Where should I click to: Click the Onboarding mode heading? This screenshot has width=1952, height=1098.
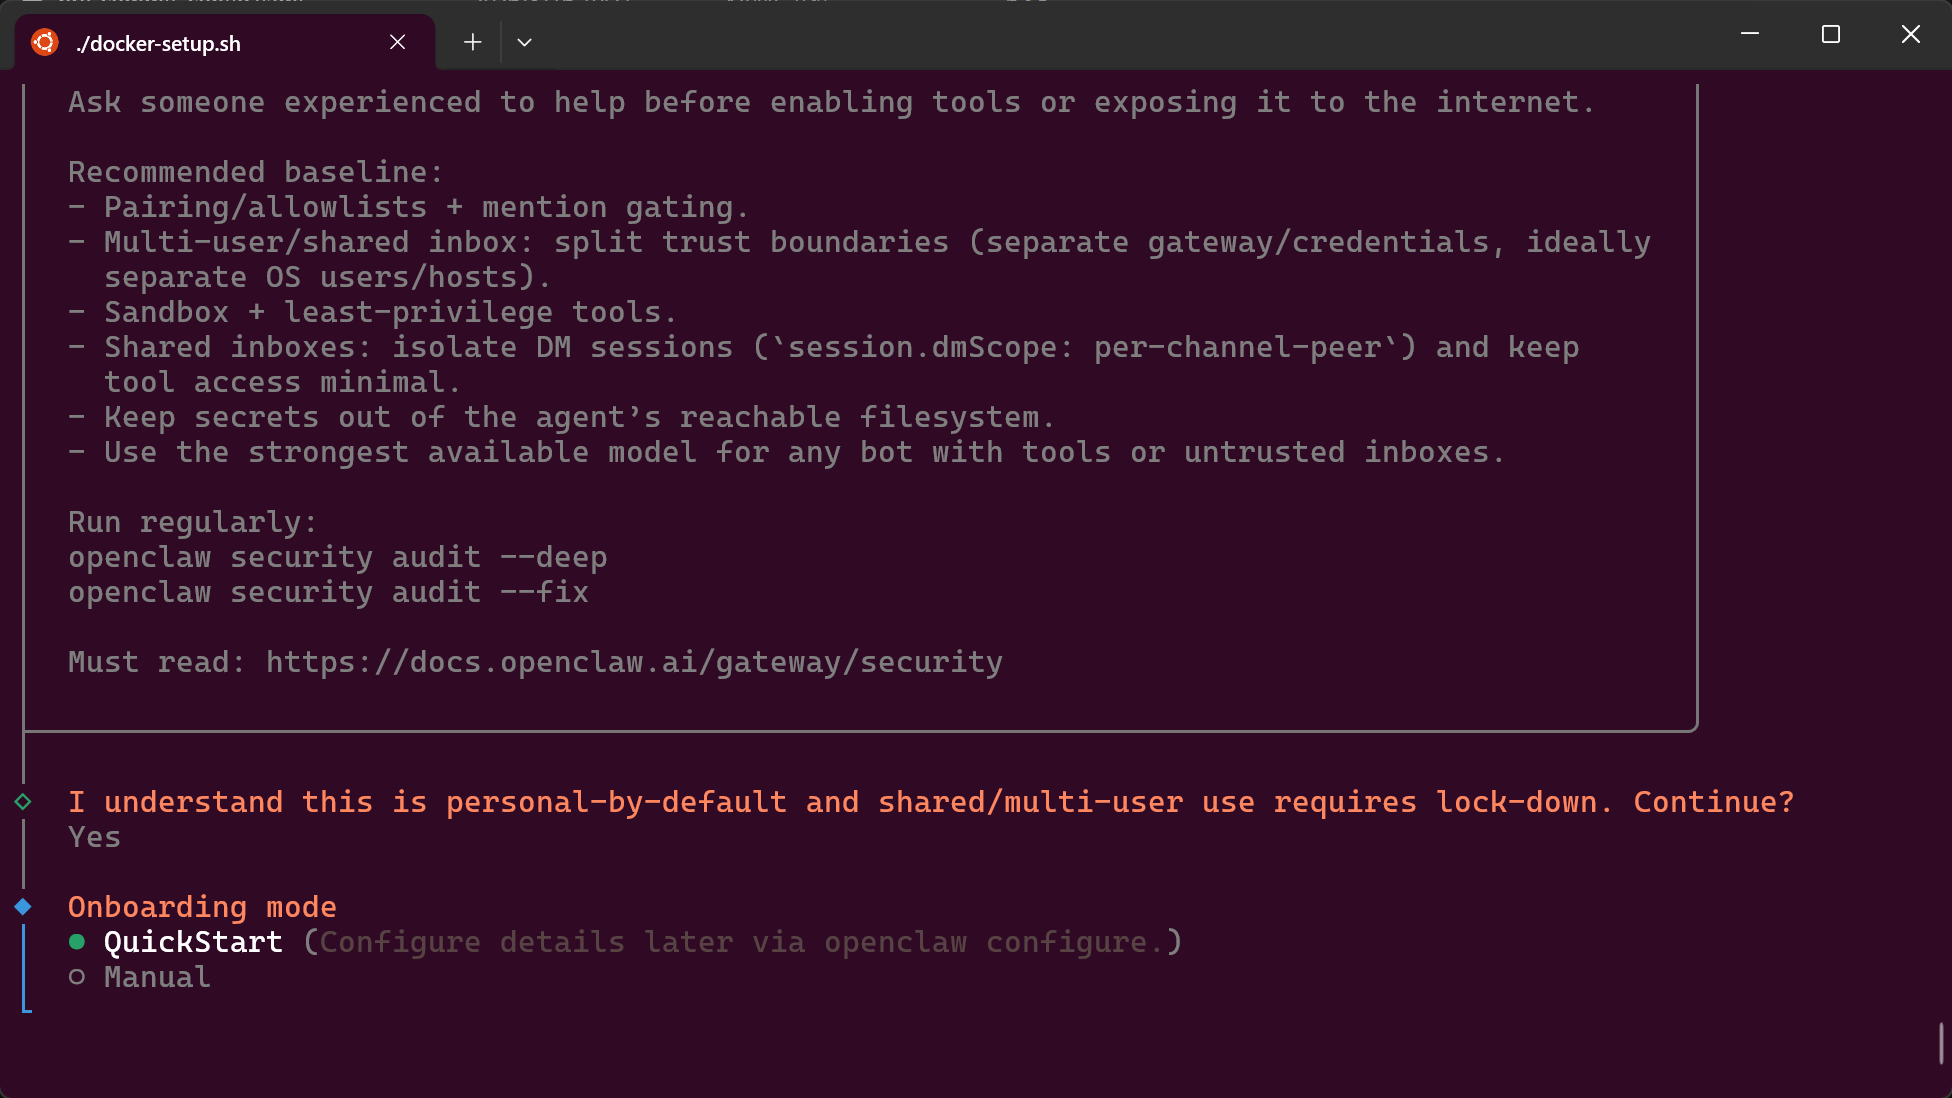point(202,907)
